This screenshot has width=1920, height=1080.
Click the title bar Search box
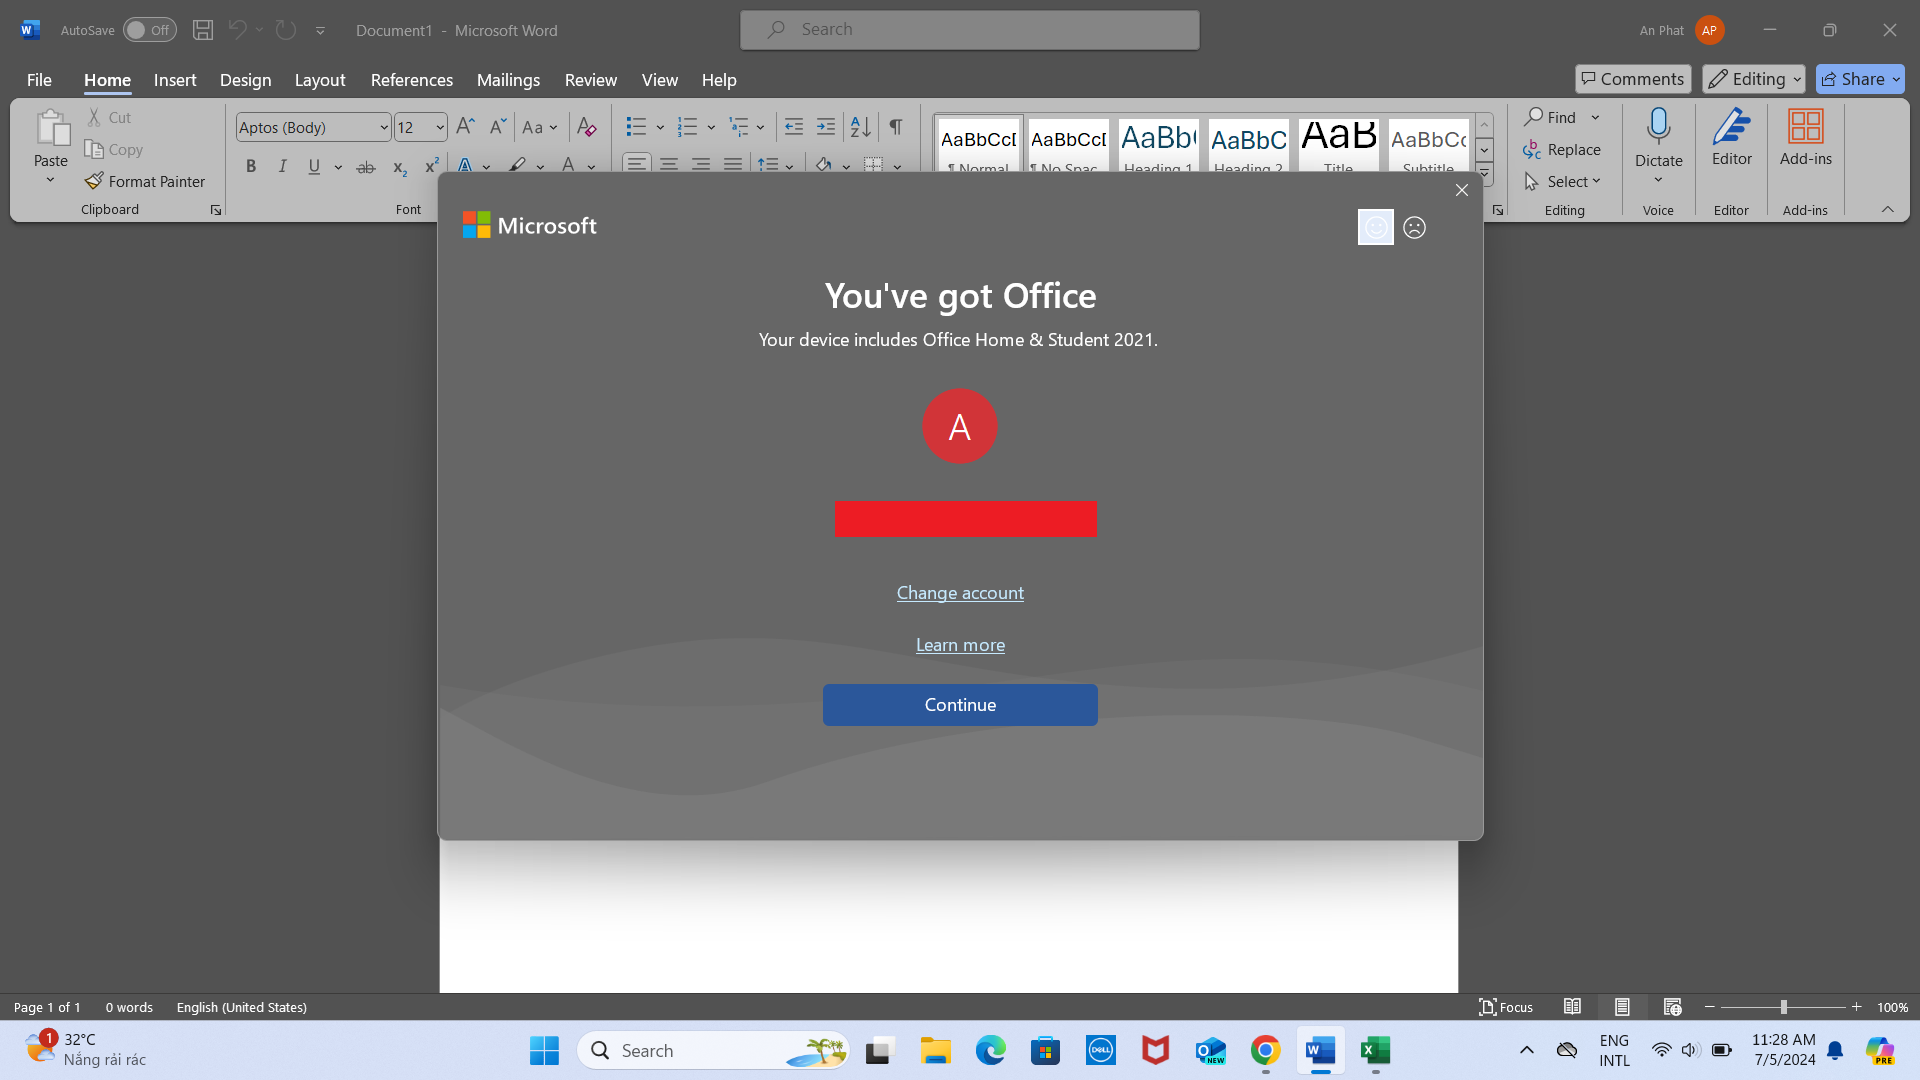click(x=970, y=30)
